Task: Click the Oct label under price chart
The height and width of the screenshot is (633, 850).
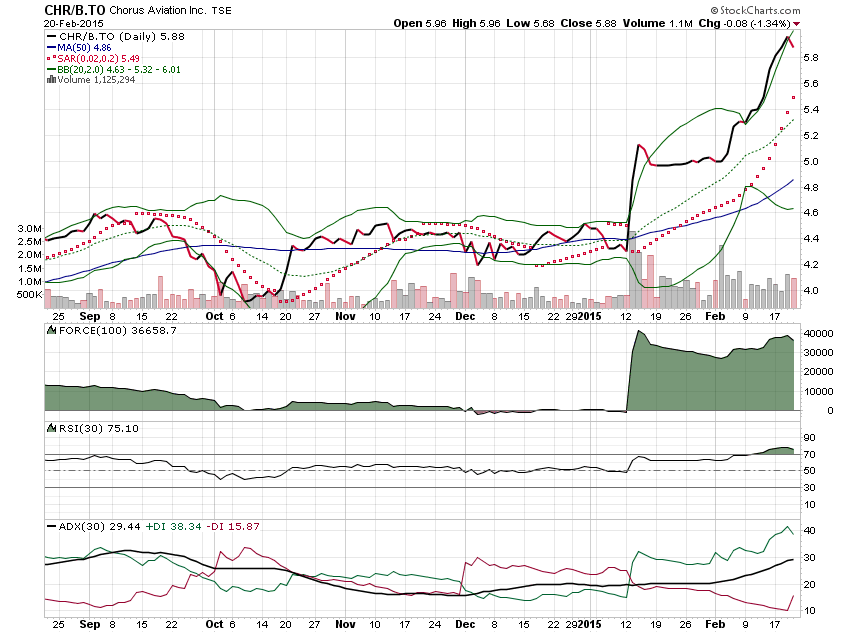Action: pos(215,316)
